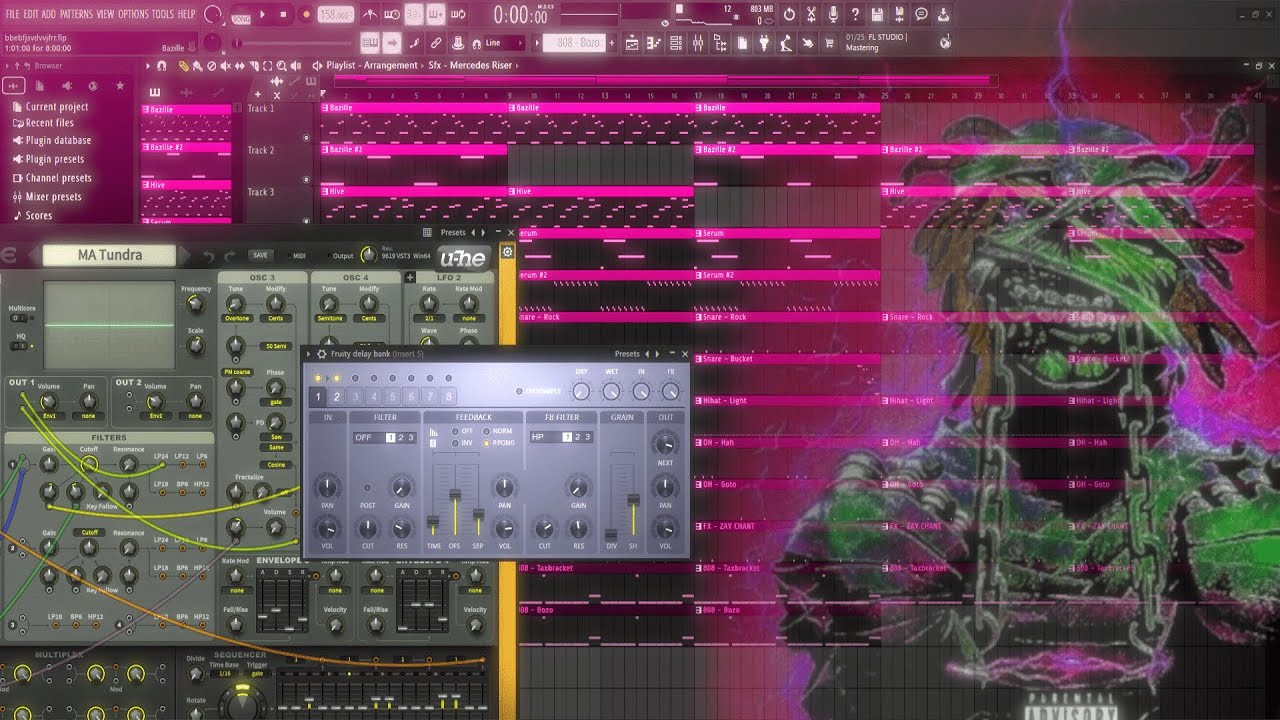
Task: Select delay bank 1 tab
Action: point(318,396)
